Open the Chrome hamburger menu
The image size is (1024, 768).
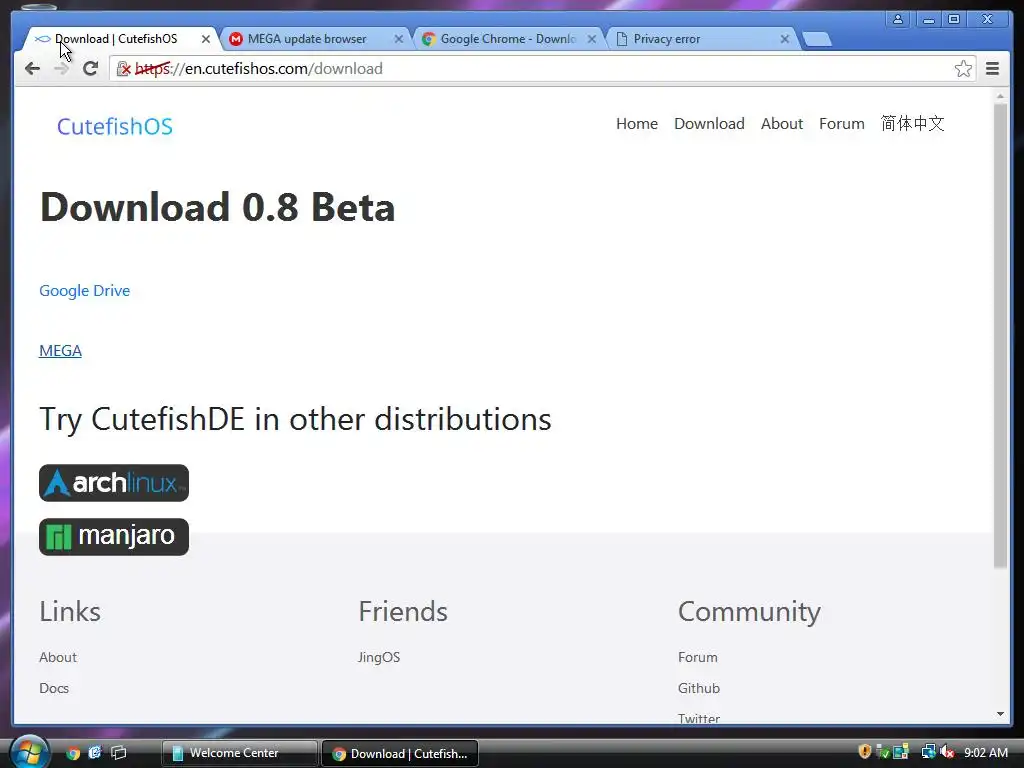pos(992,69)
